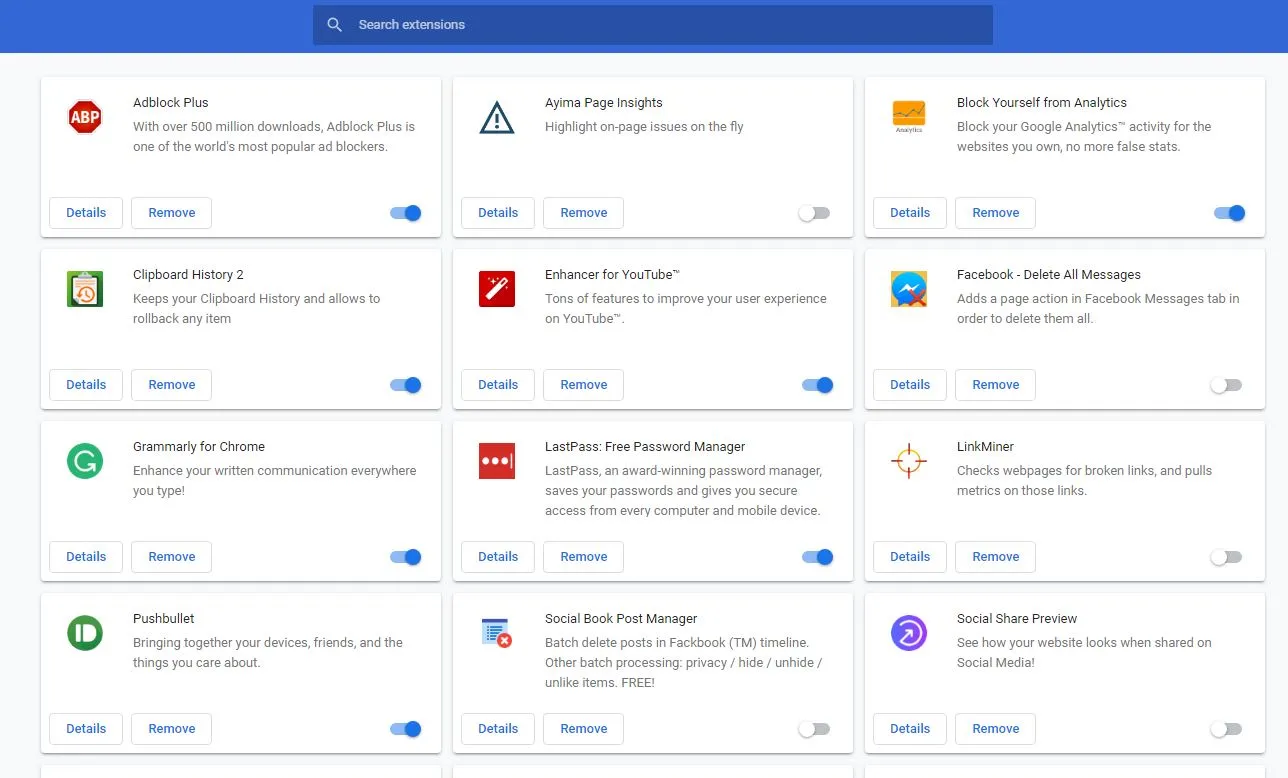Screen dimensions: 1288x778
Task: Enable Social Book Post Manager toggle
Action: click(814, 729)
